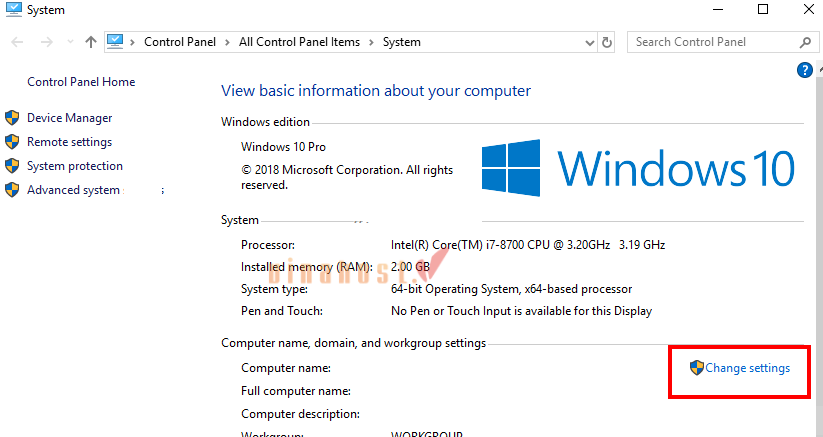Image resolution: width=823 pixels, height=437 pixels.
Task: Click the search magnifier icon
Action: tap(805, 42)
